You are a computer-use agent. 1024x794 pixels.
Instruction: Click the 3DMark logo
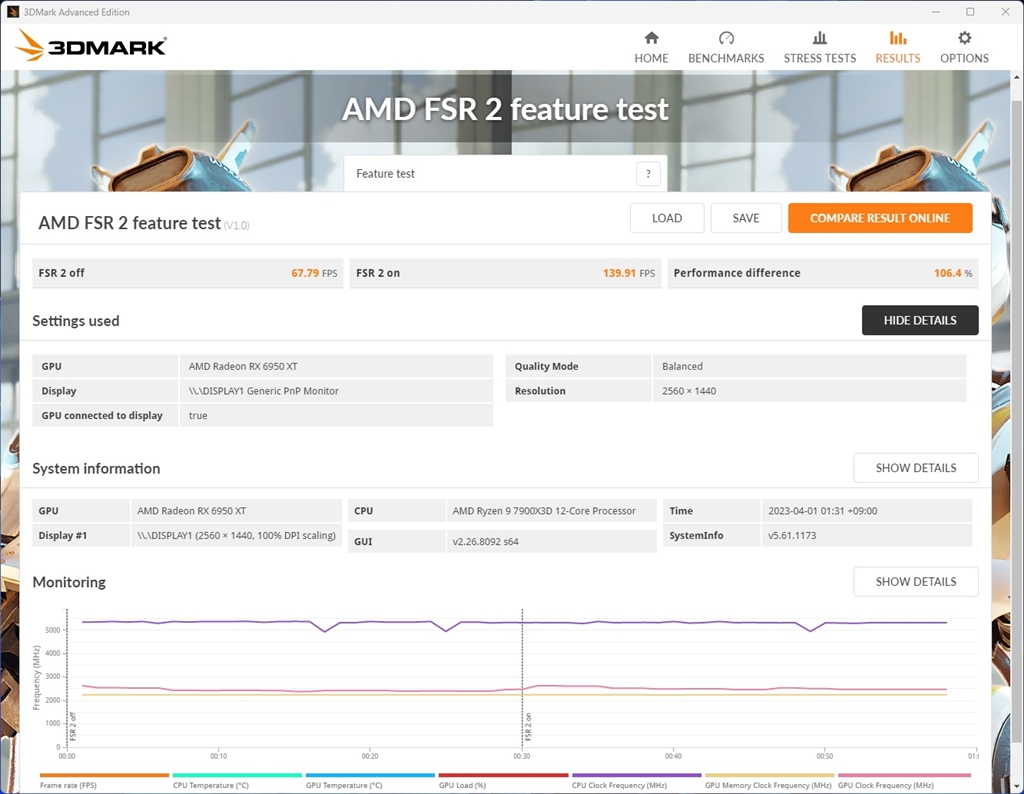point(91,46)
